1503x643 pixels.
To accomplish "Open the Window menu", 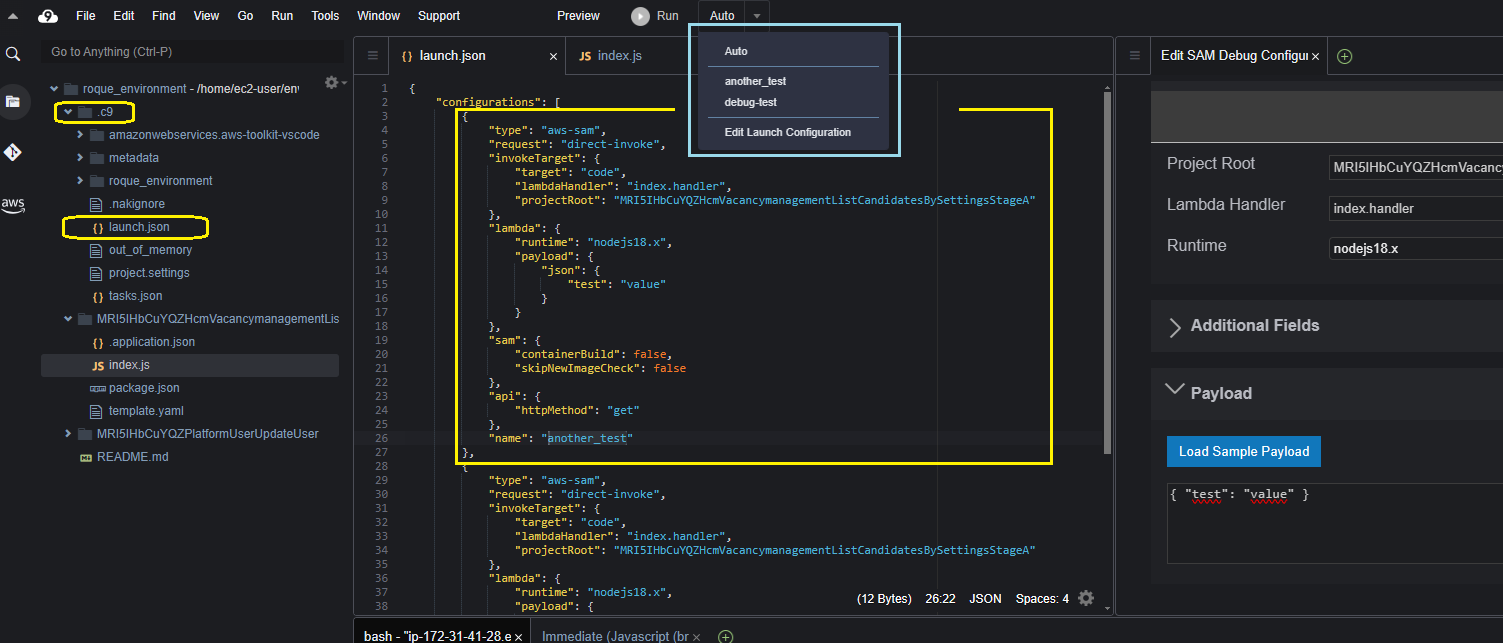I will [x=379, y=16].
